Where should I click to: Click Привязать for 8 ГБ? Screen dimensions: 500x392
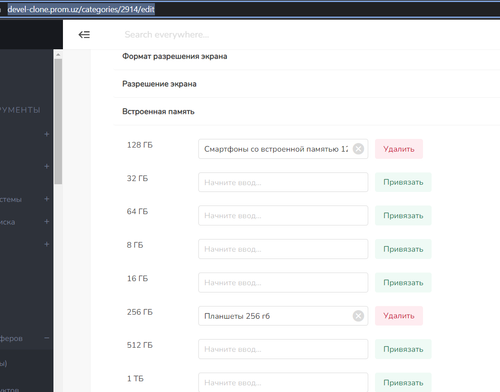click(403, 249)
